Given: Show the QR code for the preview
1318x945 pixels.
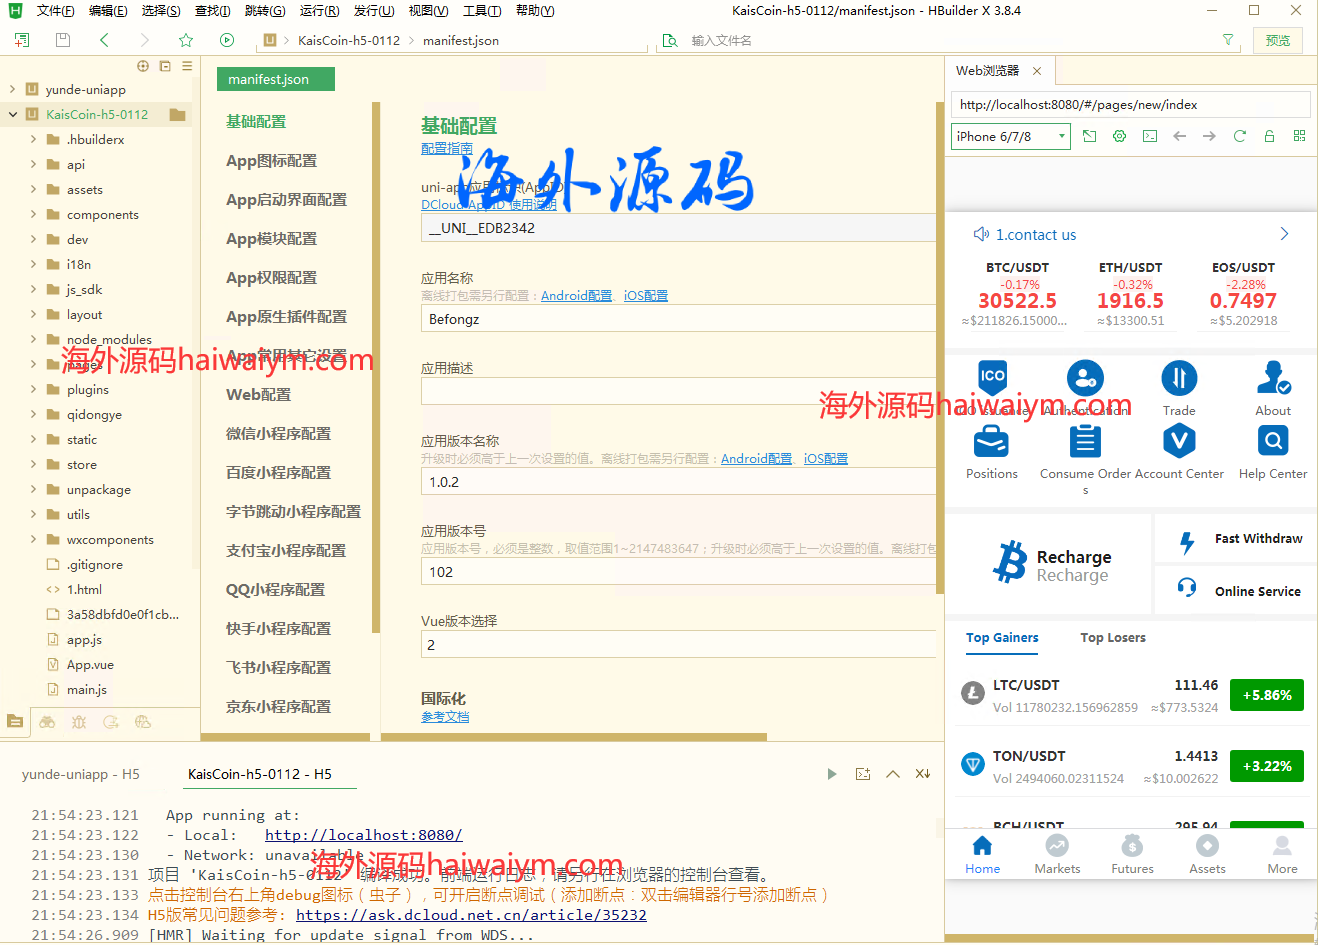Looking at the screenshot, I should tap(1299, 136).
